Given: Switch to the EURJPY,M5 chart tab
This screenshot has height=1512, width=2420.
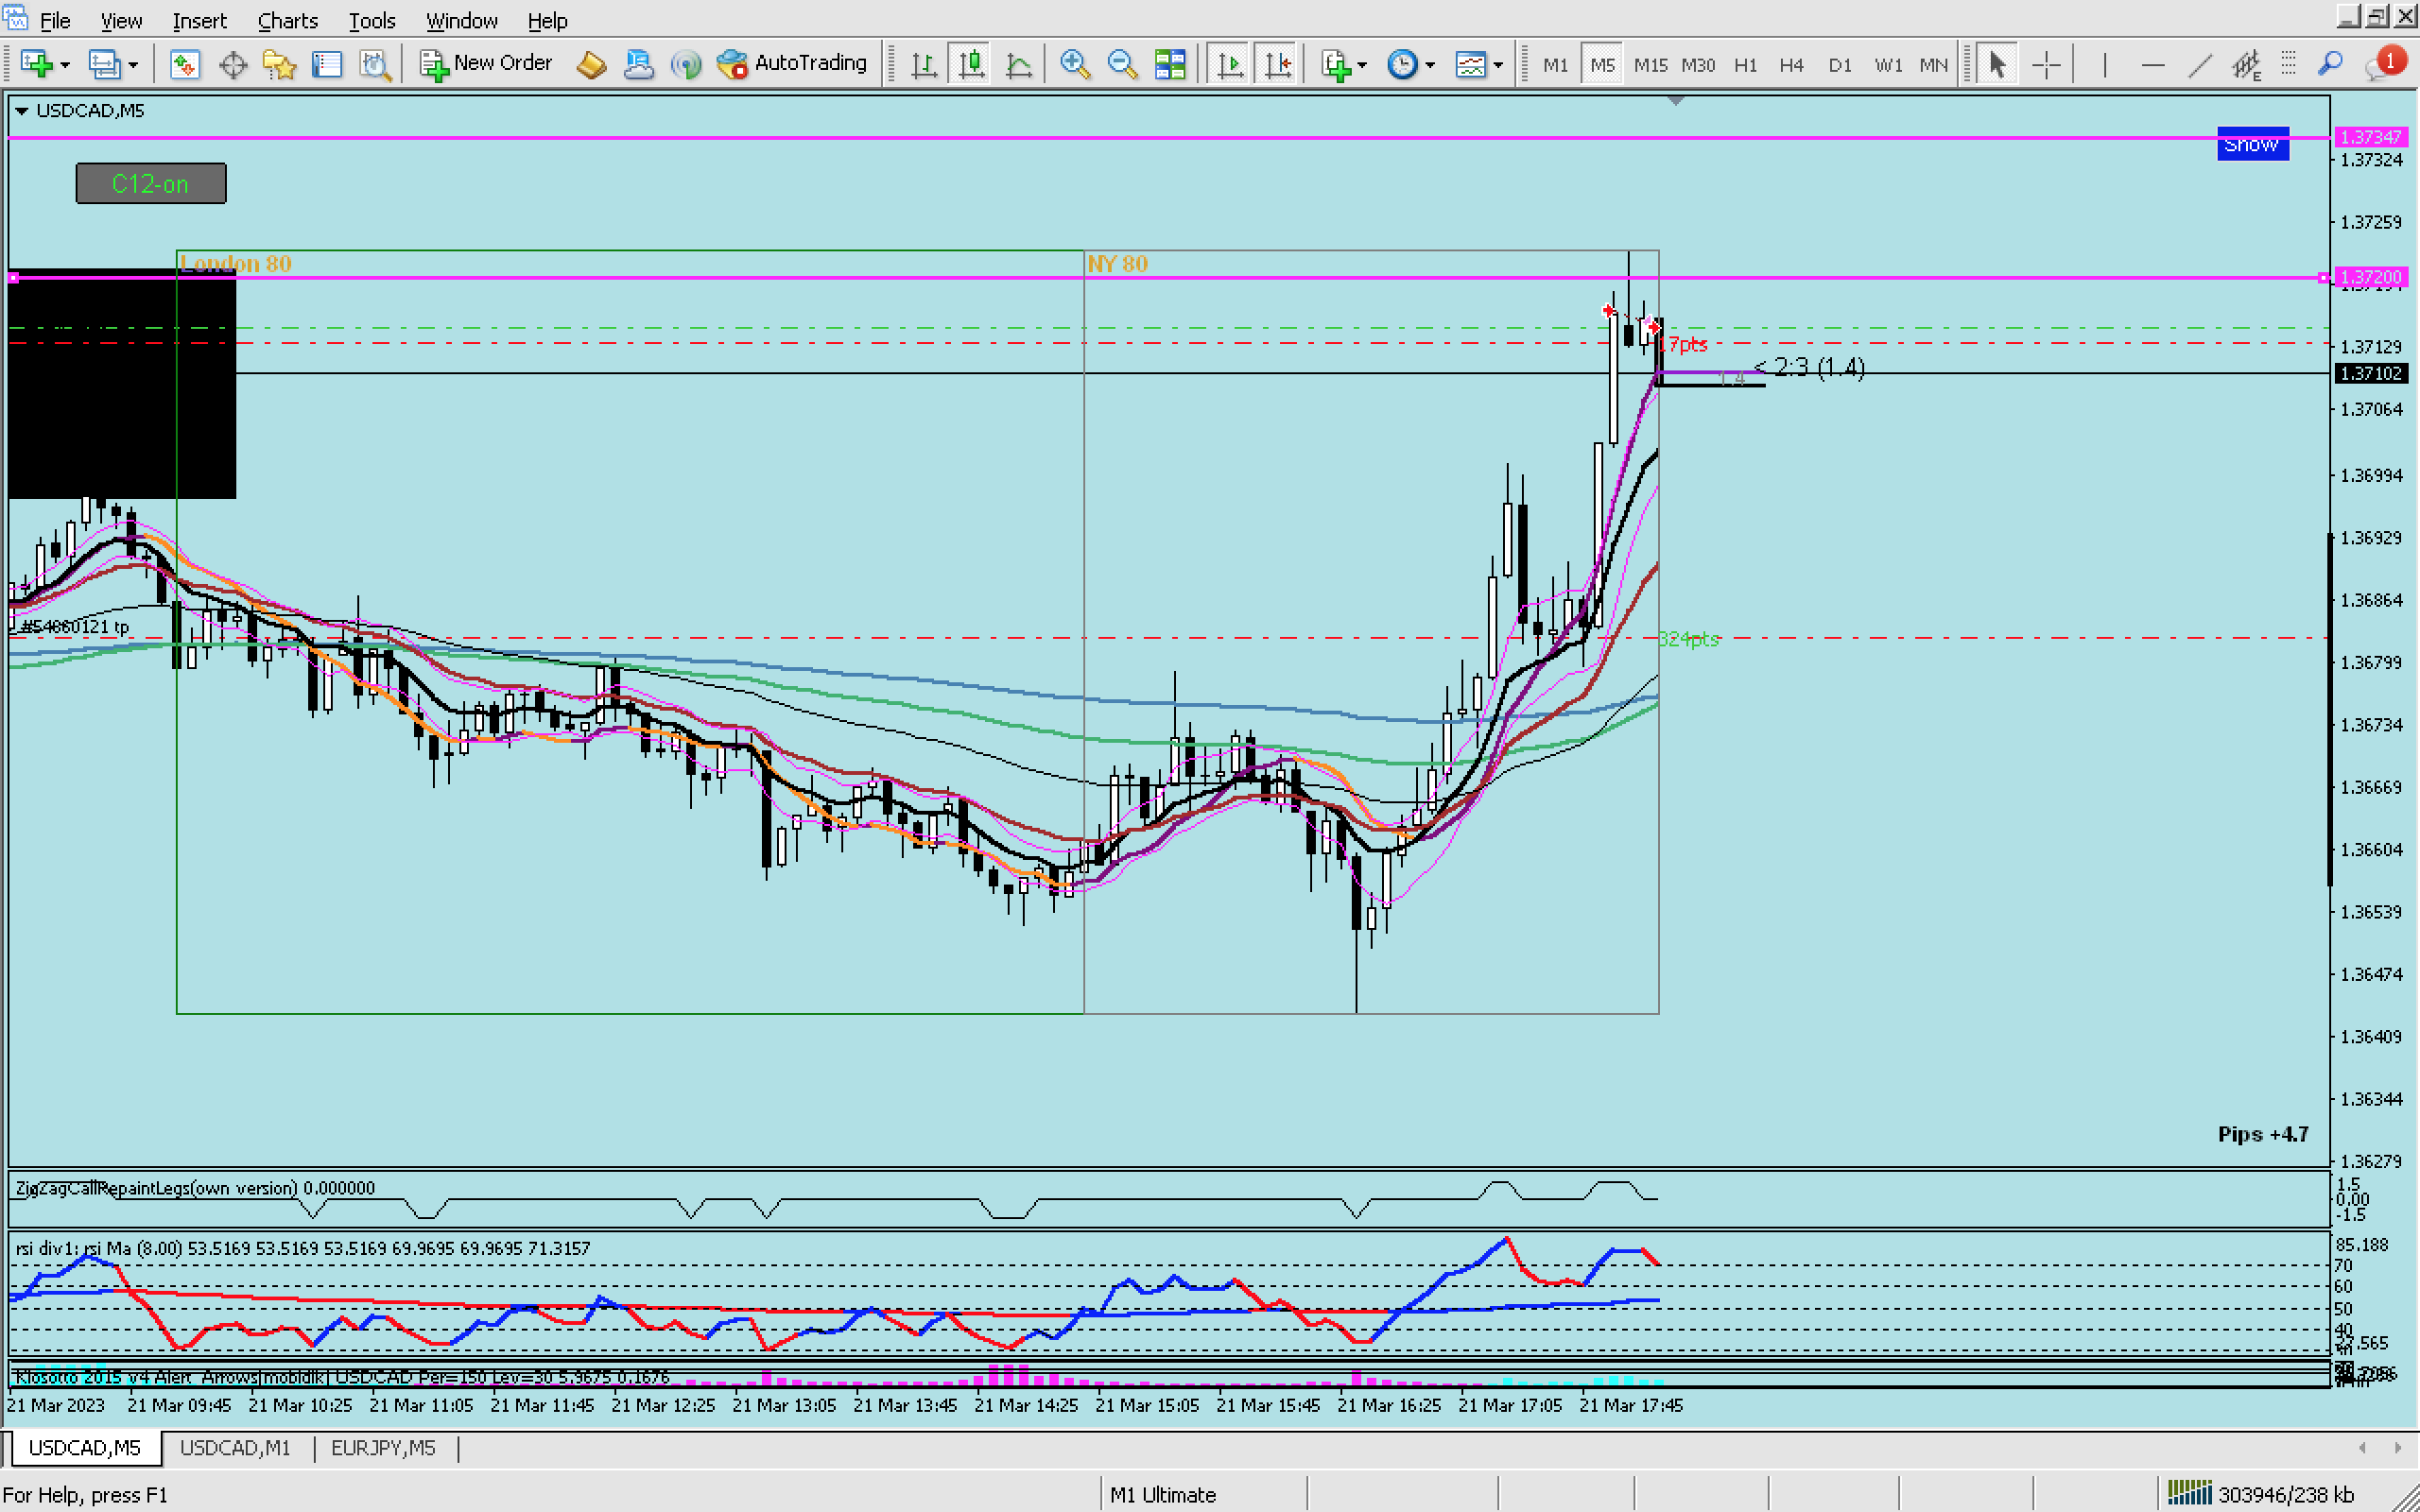Looking at the screenshot, I should coord(383,1447).
